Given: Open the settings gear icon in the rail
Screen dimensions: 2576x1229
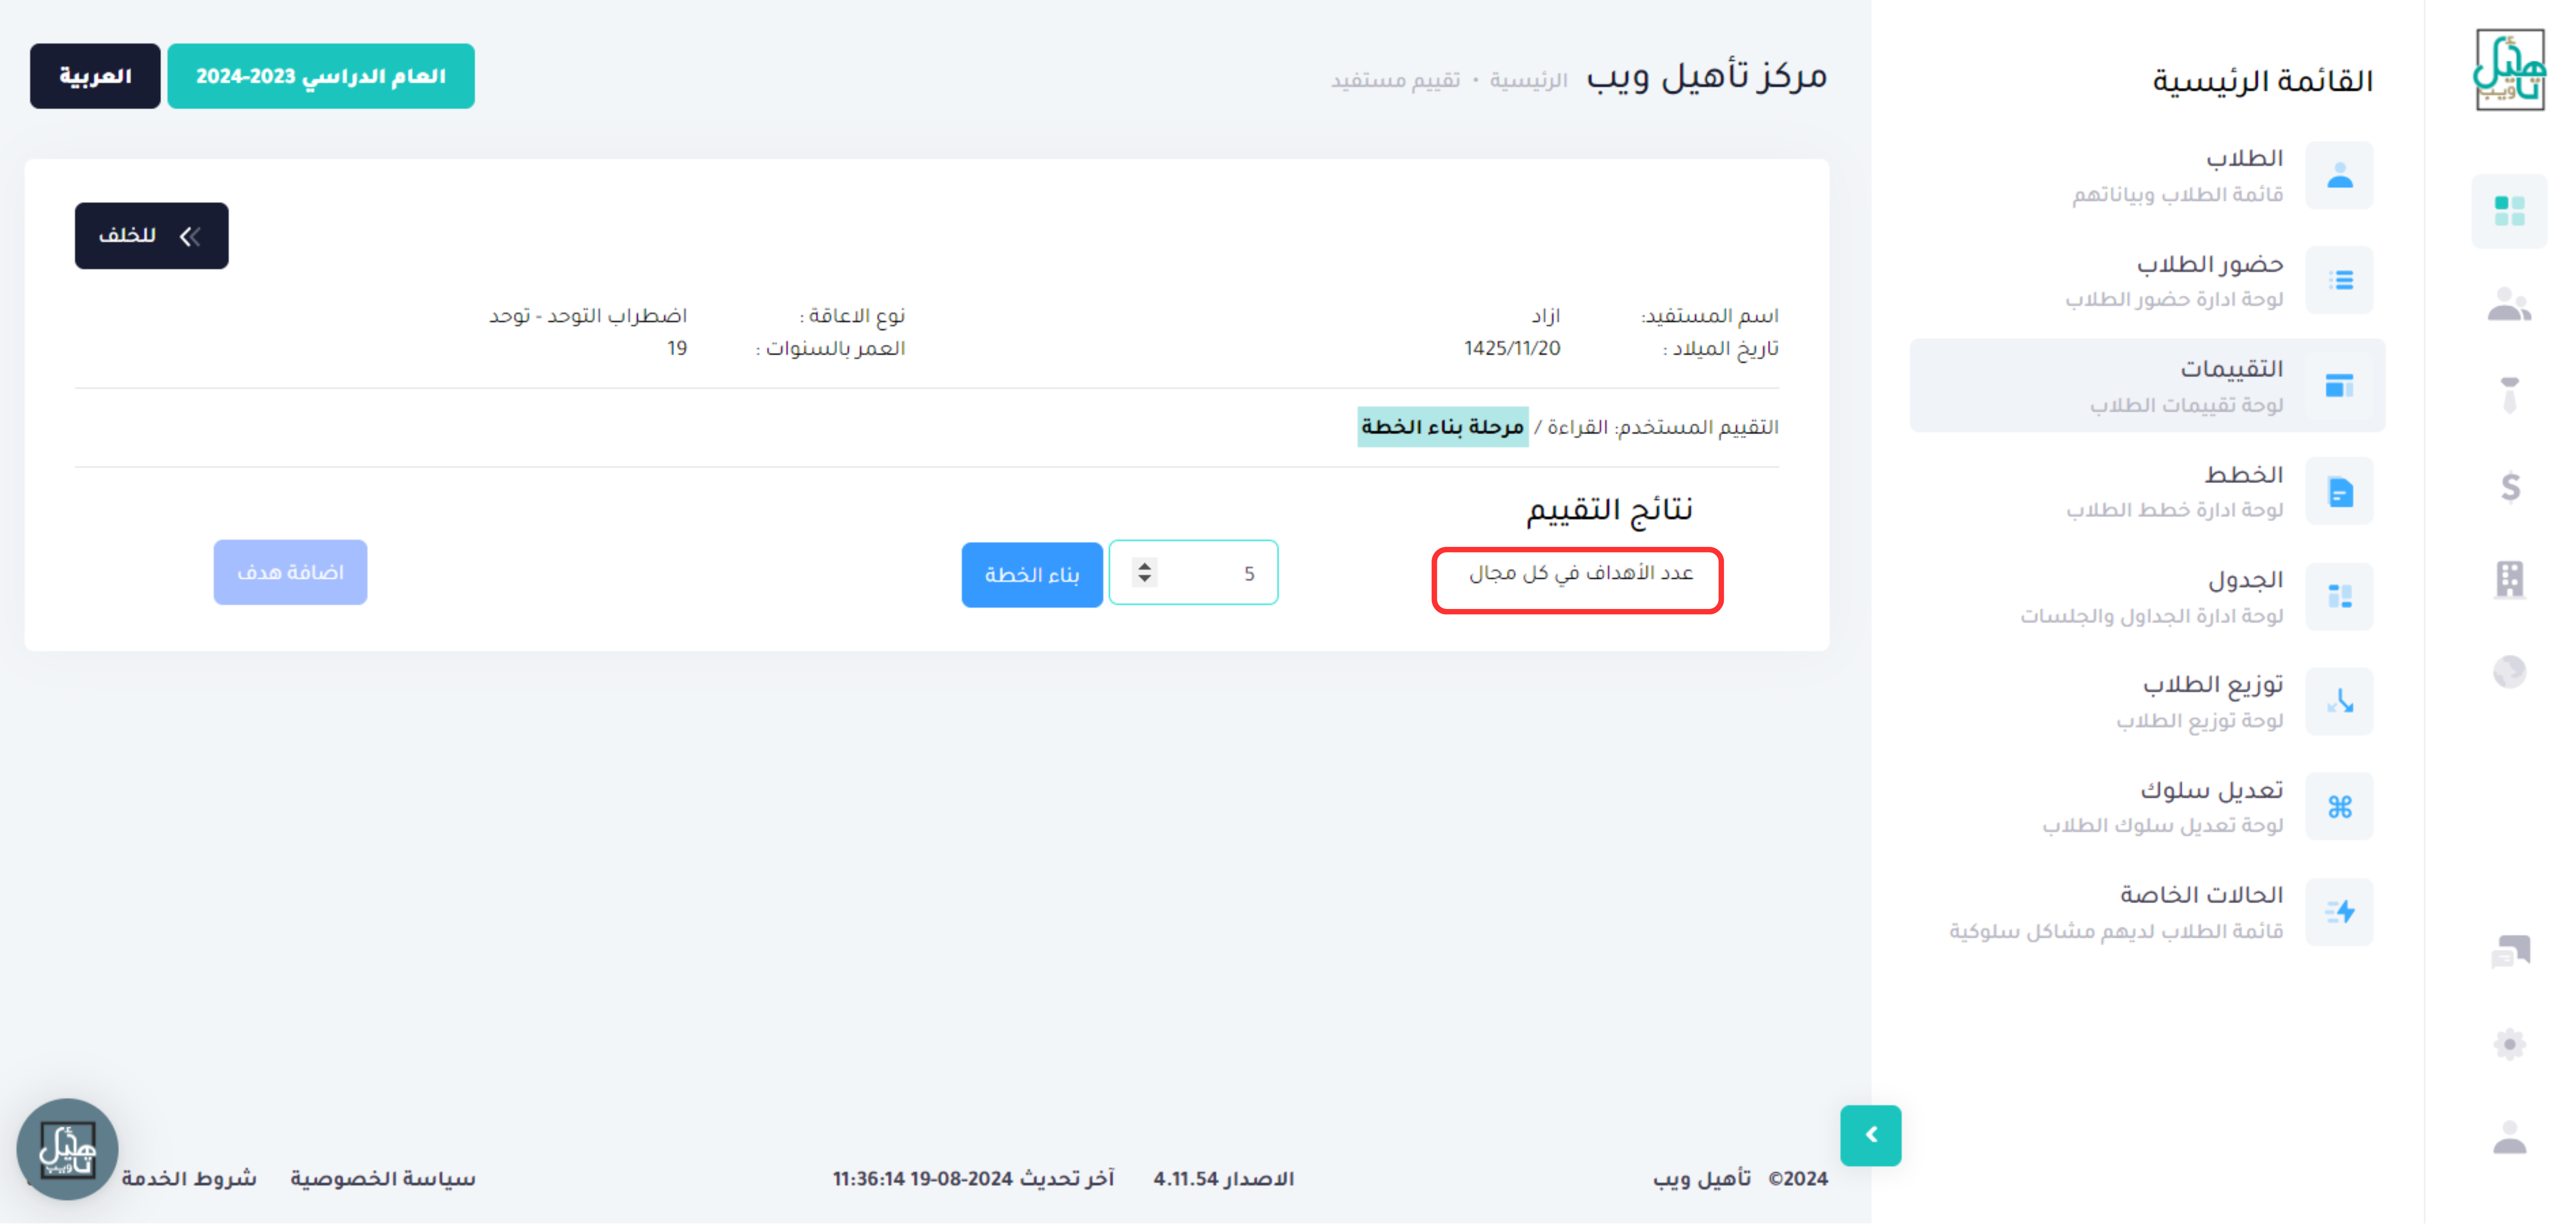Looking at the screenshot, I should click(x=2509, y=1046).
